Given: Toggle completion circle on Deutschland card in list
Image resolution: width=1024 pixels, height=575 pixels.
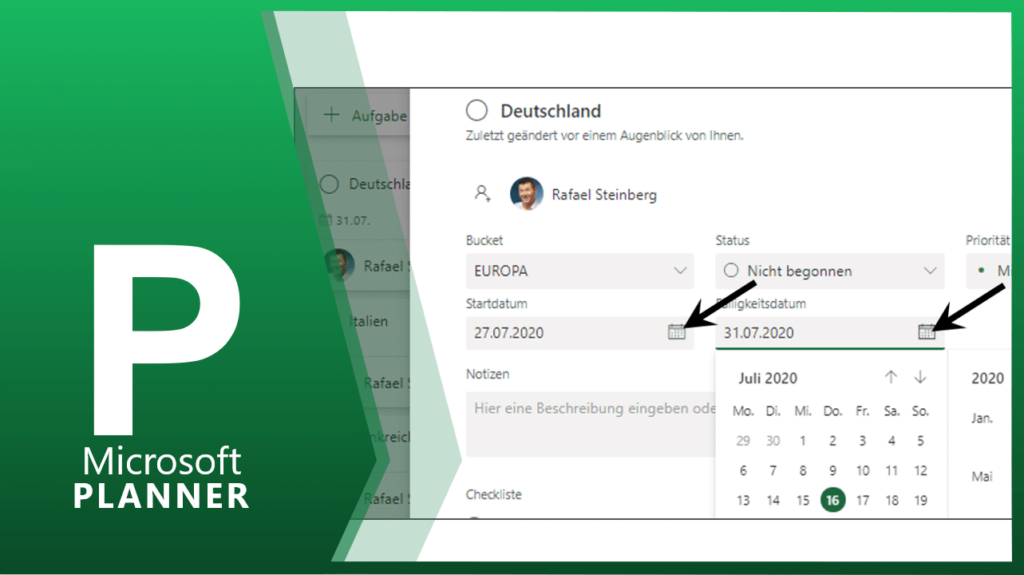Looking at the screenshot, I should click(329, 184).
